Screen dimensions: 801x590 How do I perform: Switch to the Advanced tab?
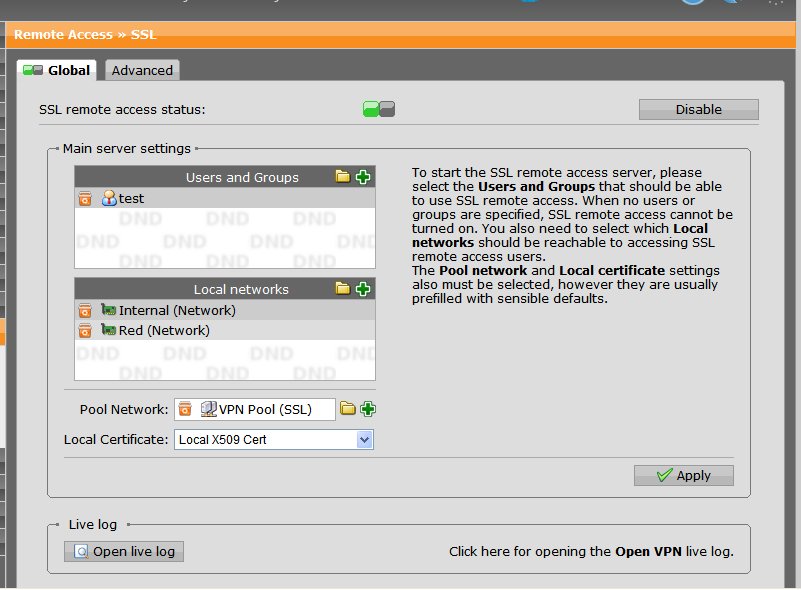click(142, 70)
